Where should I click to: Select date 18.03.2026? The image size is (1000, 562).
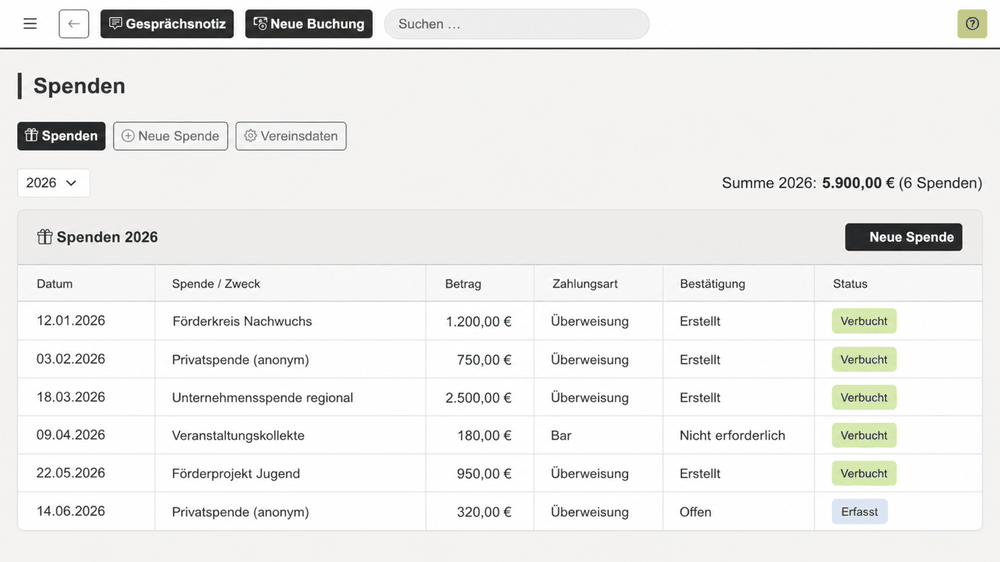[71, 397]
